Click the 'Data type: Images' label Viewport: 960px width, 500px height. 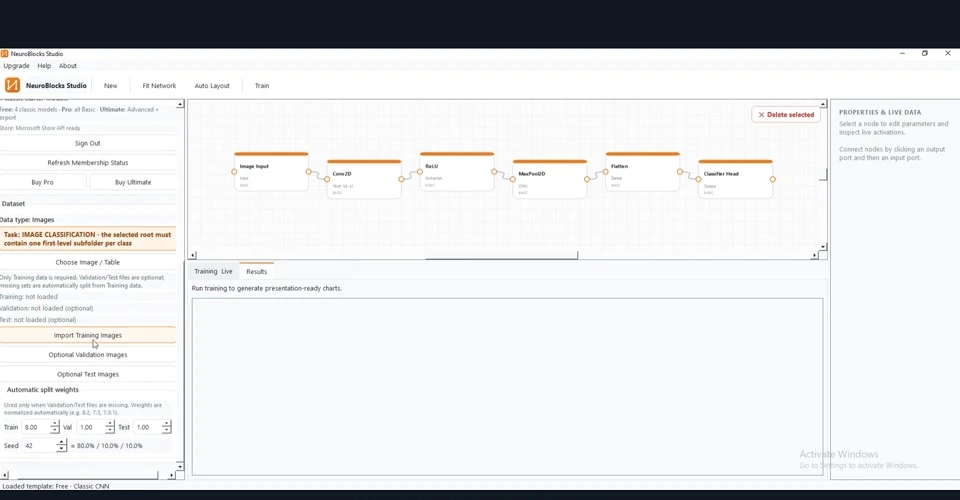27,219
